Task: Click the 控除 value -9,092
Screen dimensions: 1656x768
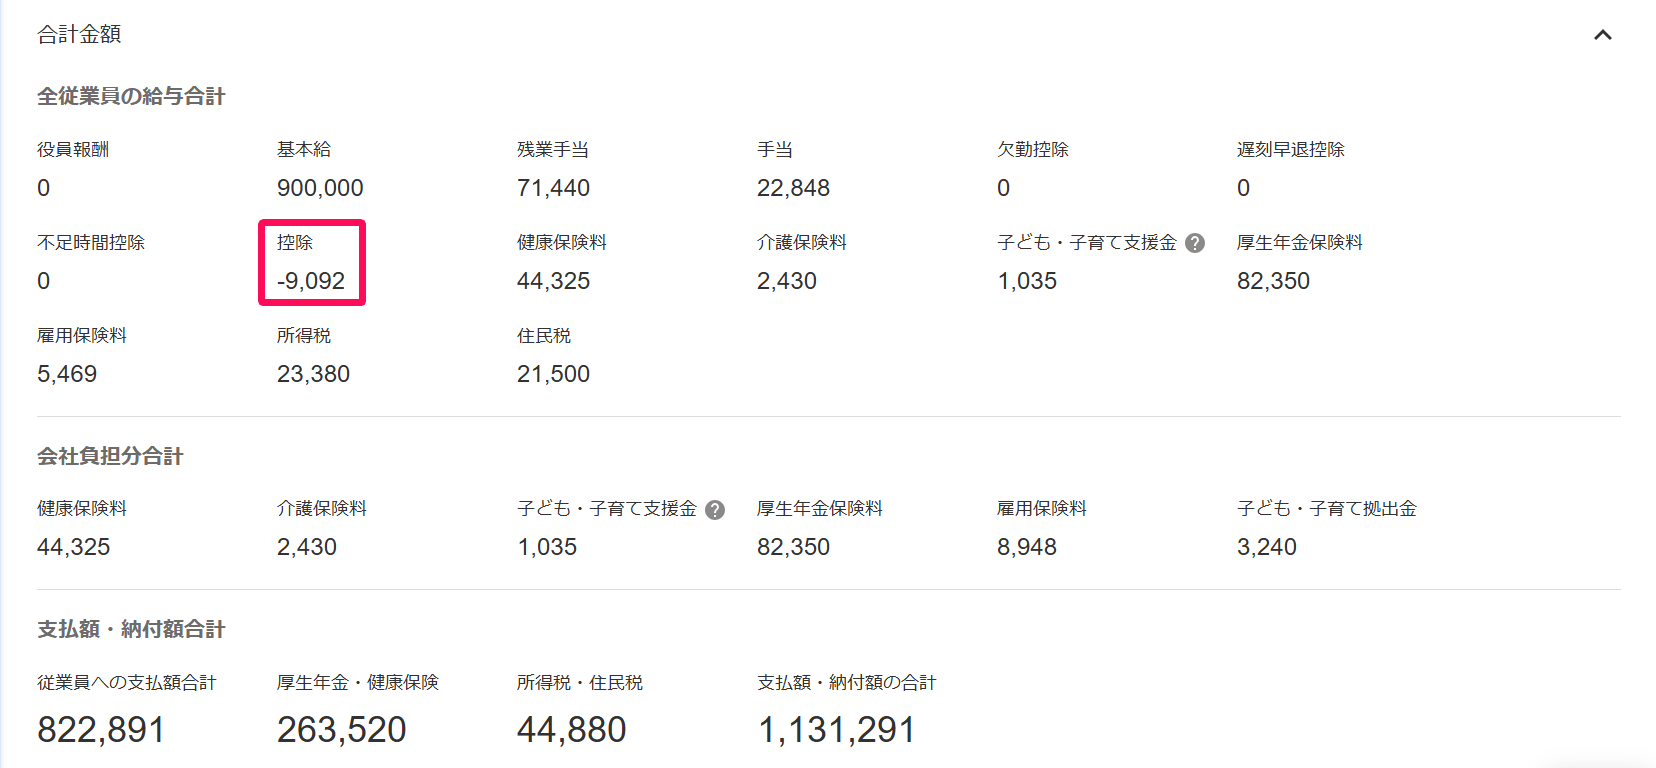Action: point(311,281)
